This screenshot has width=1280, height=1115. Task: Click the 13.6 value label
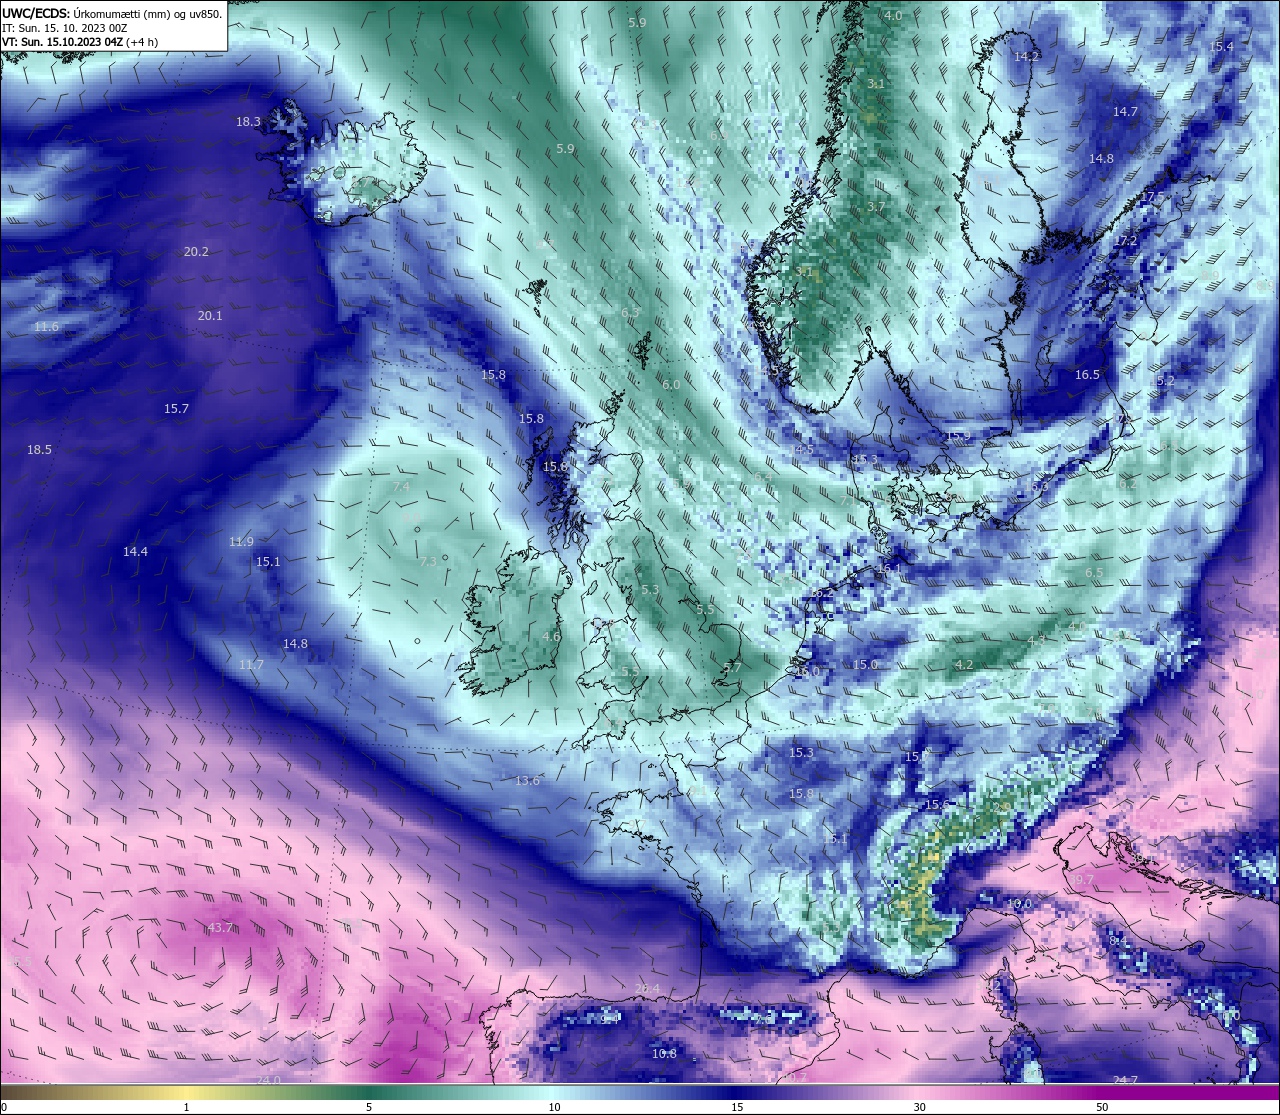(x=527, y=781)
